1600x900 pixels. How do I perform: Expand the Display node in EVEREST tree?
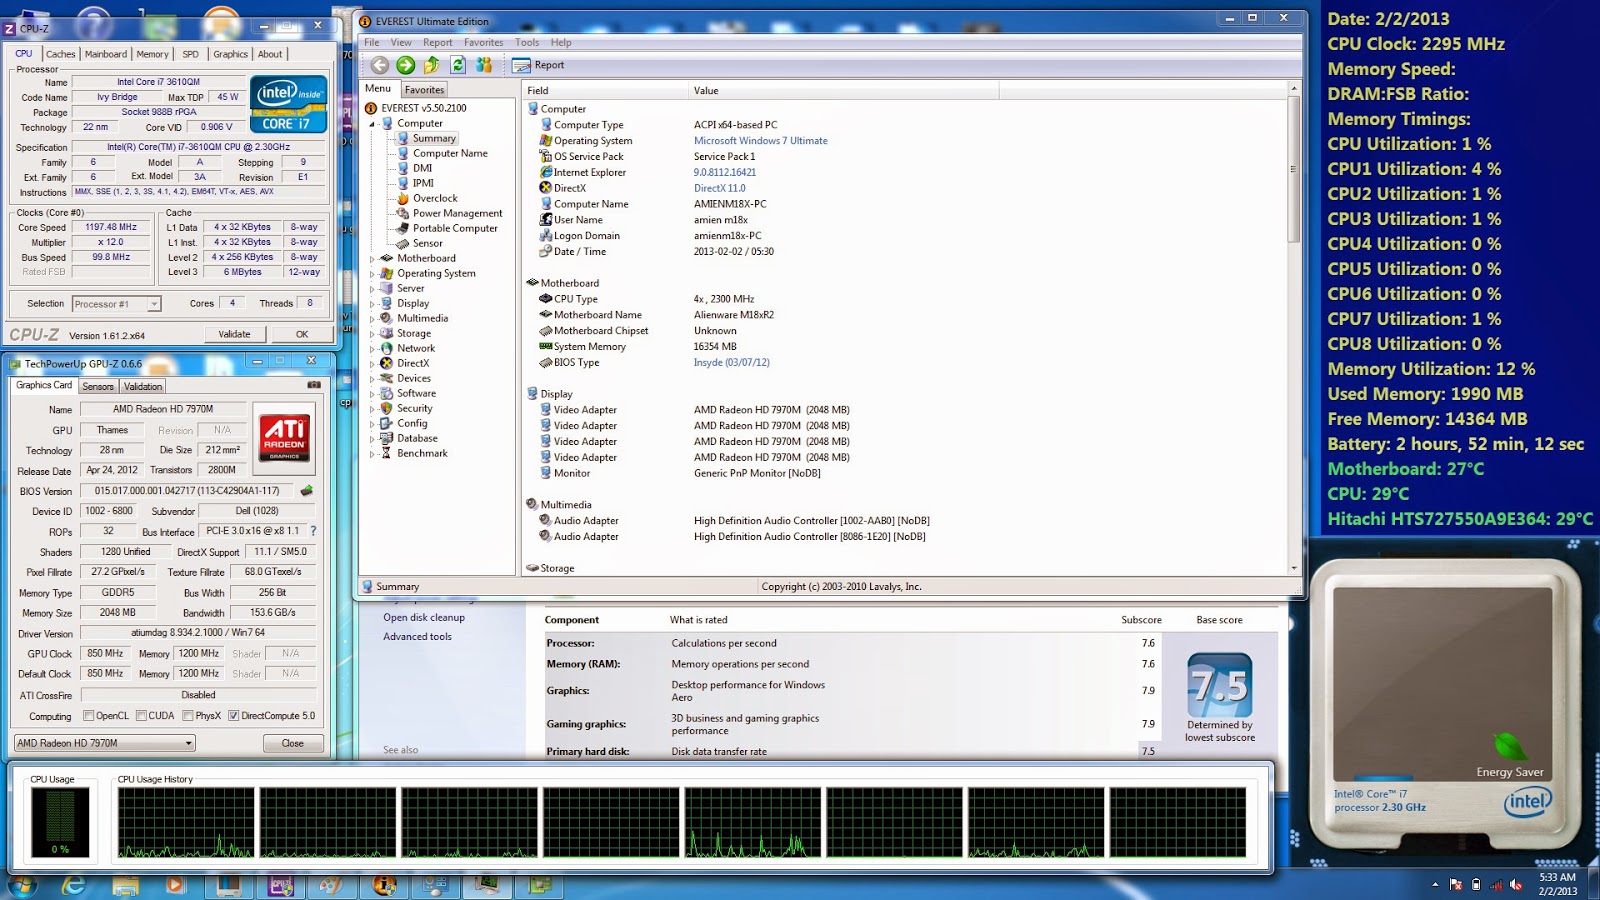pos(372,304)
